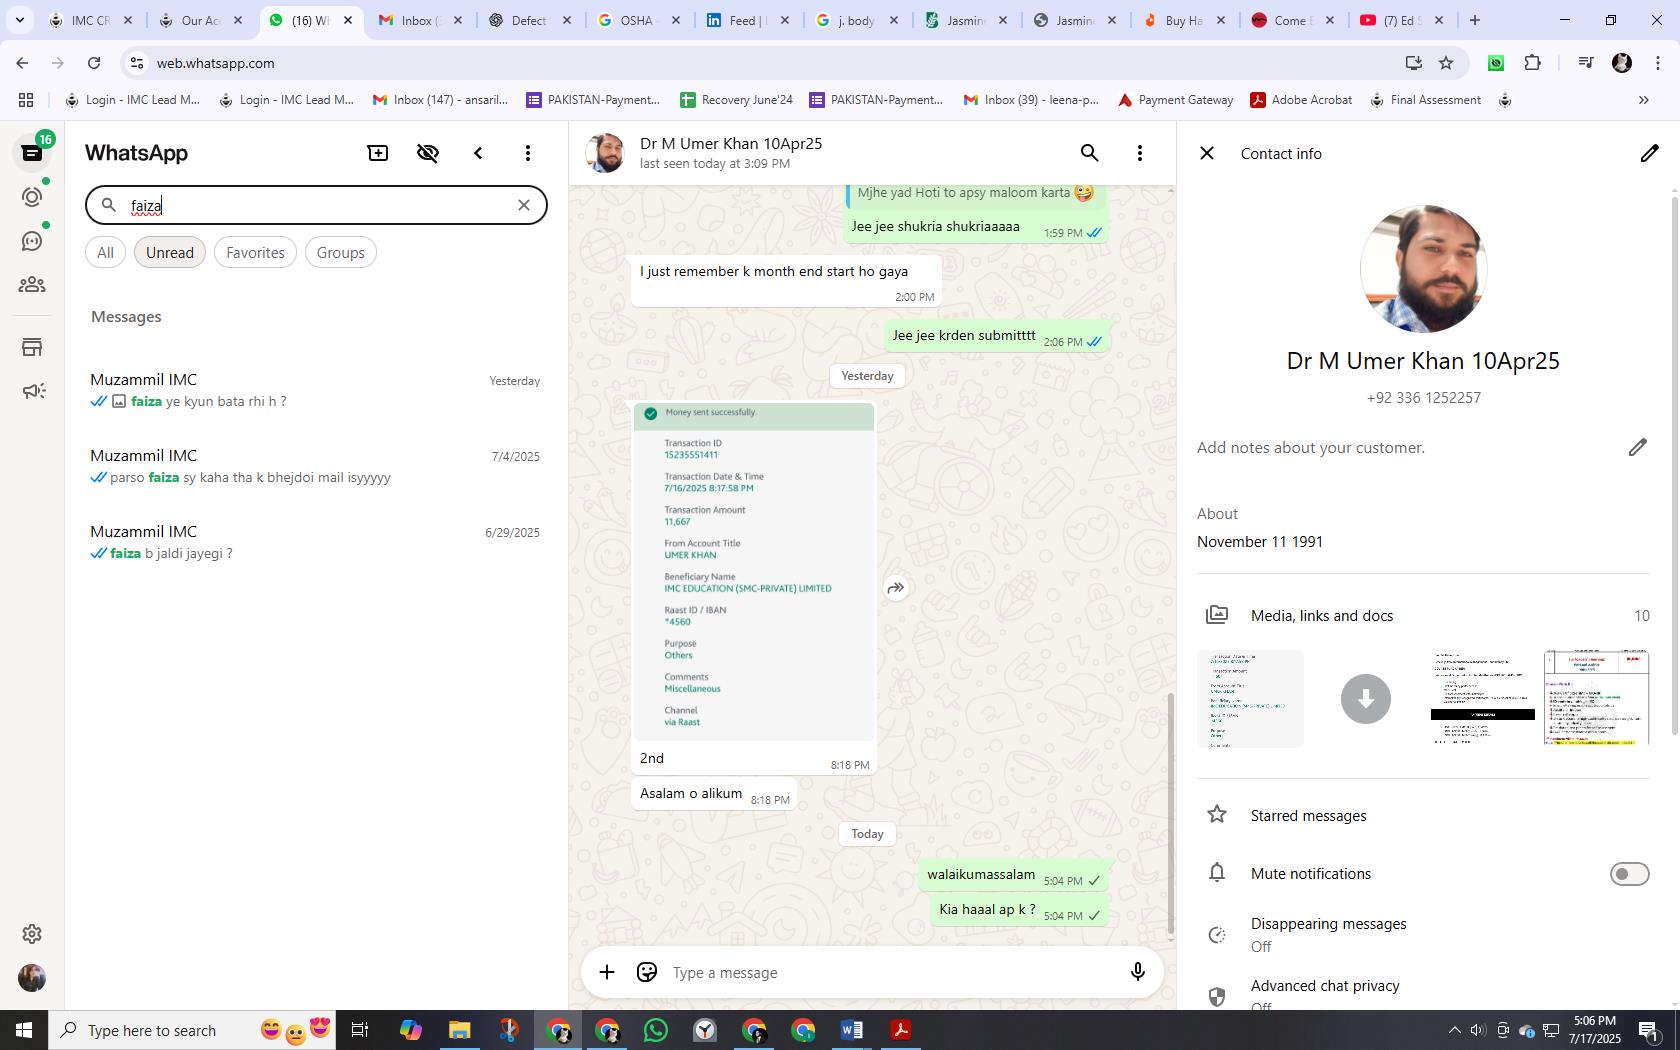Open Muzammil IMC message dated 6/29/2025
Screen dimensions: 1680x1050
click(x=315, y=542)
